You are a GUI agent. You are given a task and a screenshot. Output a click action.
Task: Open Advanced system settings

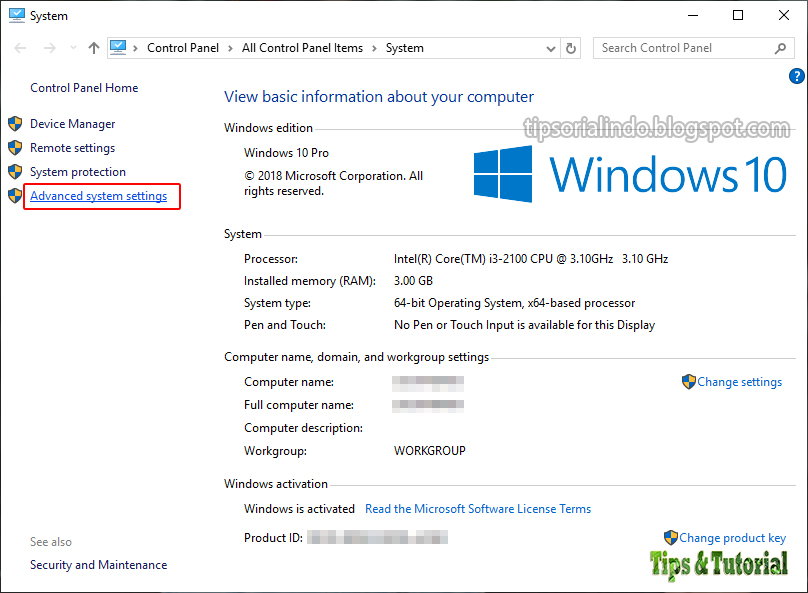click(x=98, y=196)
